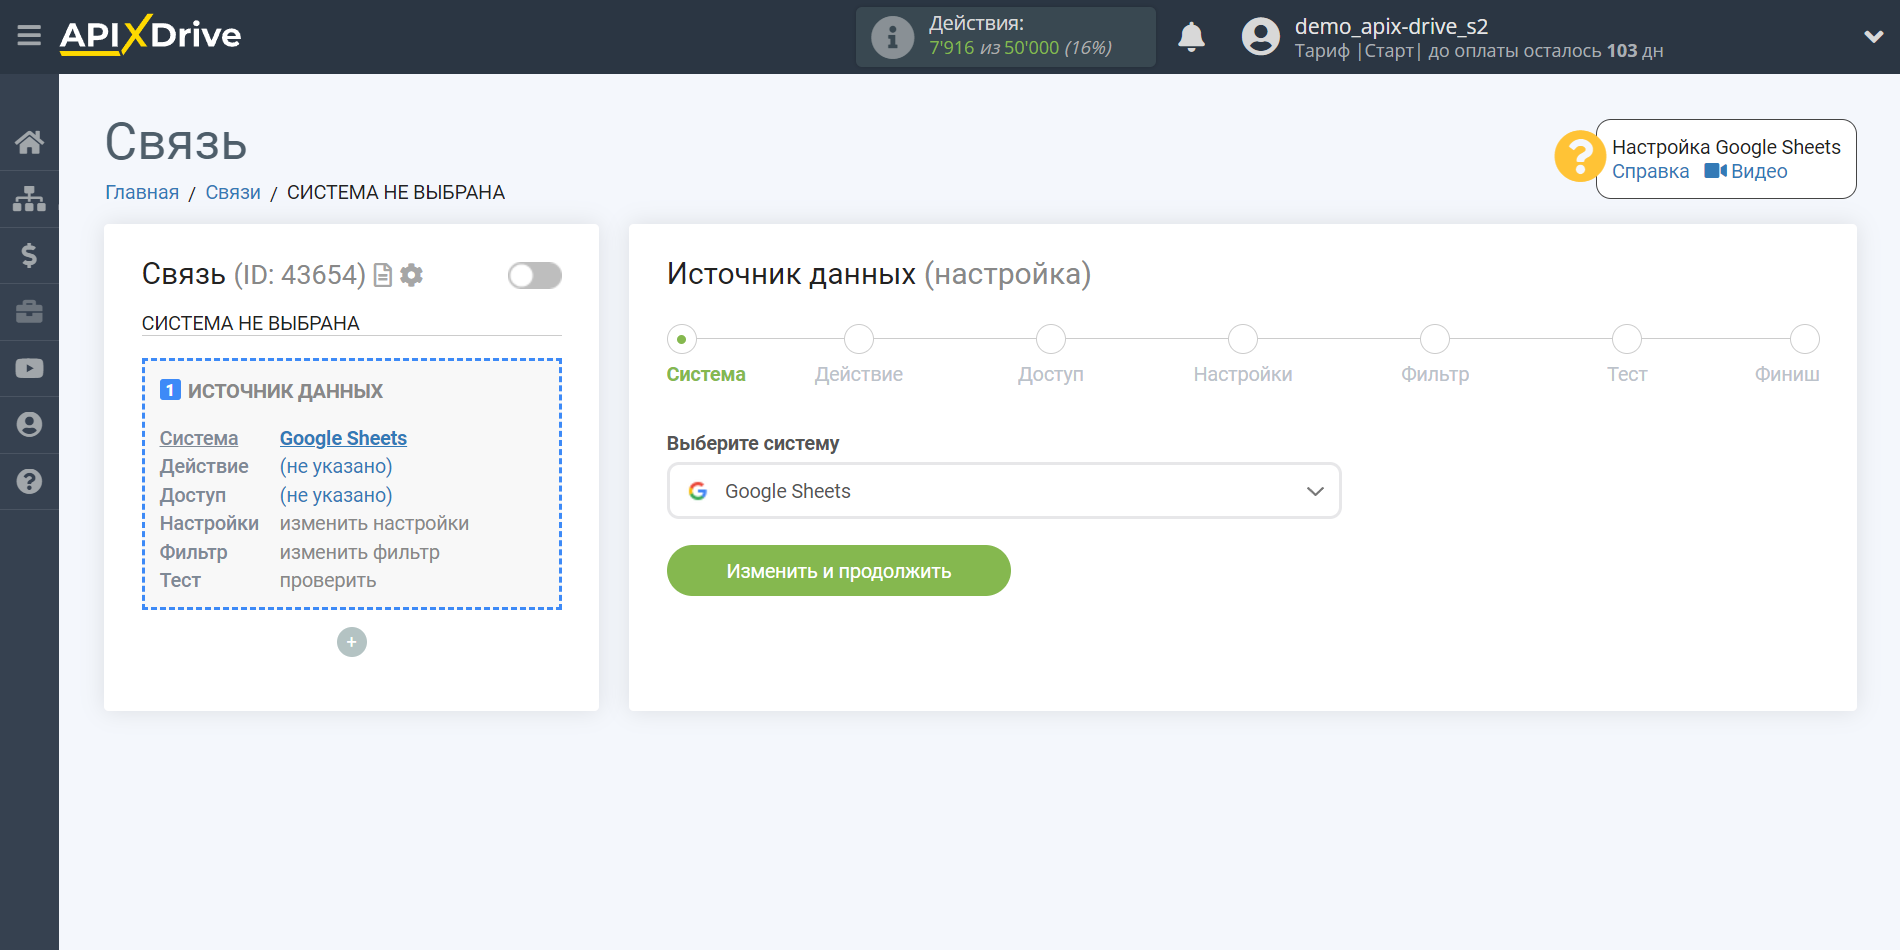Click the ApiX-Drive logo
The image size is (1900, 950).
pos(150,35)
